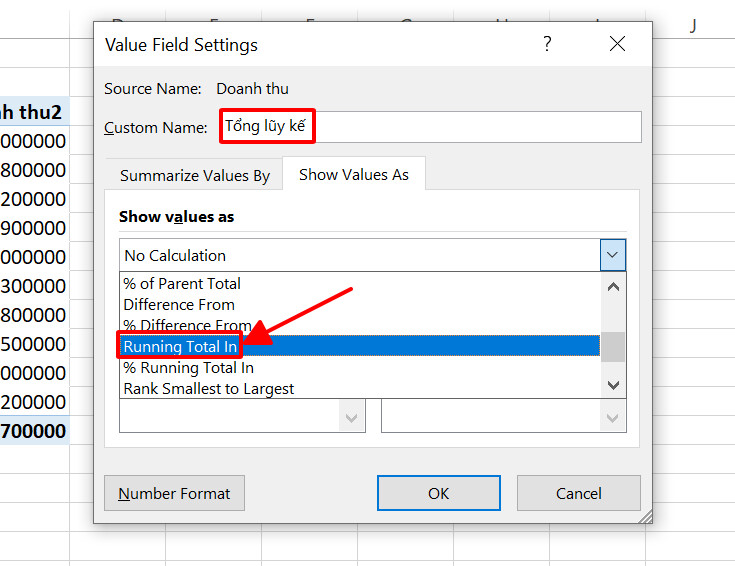The image size is (735, 566).
Task: Click list scrollbar up arrow
Action: [613, 287]
